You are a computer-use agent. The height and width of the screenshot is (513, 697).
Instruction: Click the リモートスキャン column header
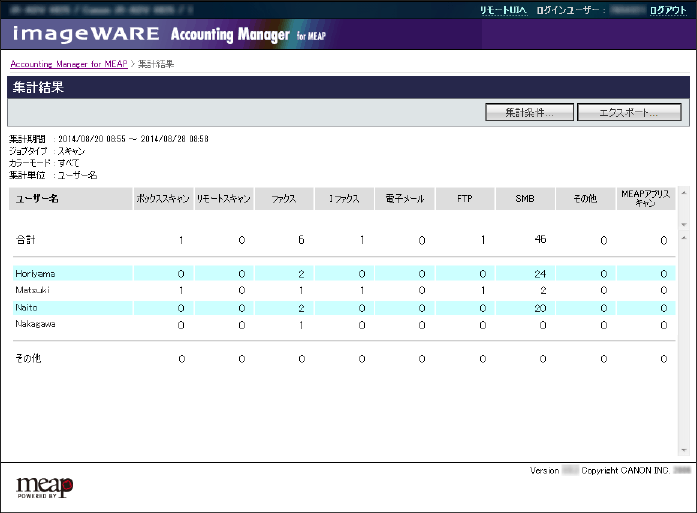(x=223, y=199)
